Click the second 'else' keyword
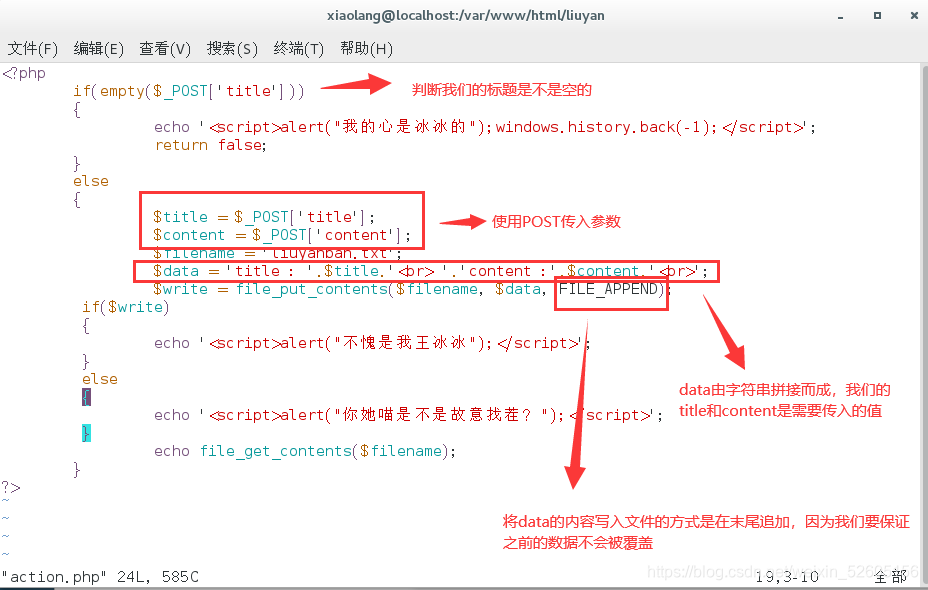 pos(100,379)
